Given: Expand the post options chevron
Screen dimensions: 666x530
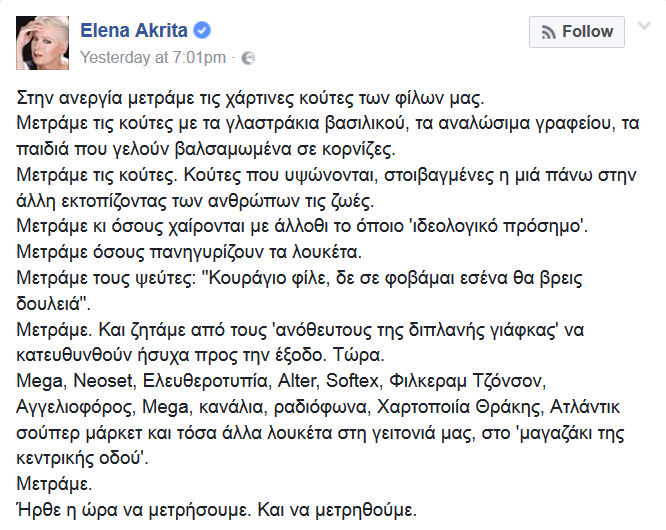Looking at the screenshot, I should 644,26.
